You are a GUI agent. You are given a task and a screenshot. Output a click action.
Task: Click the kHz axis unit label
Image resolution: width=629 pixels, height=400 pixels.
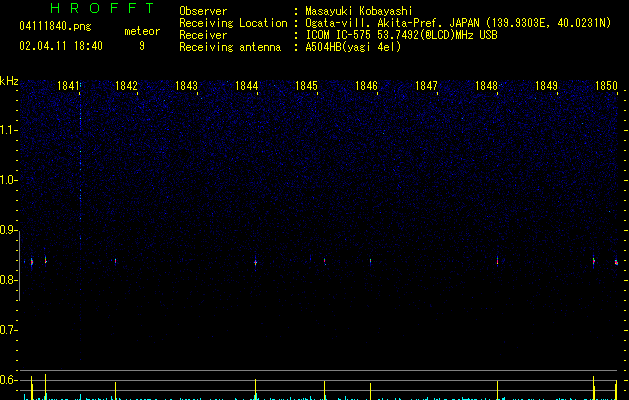pyautogui.click(x=9, y=81)
